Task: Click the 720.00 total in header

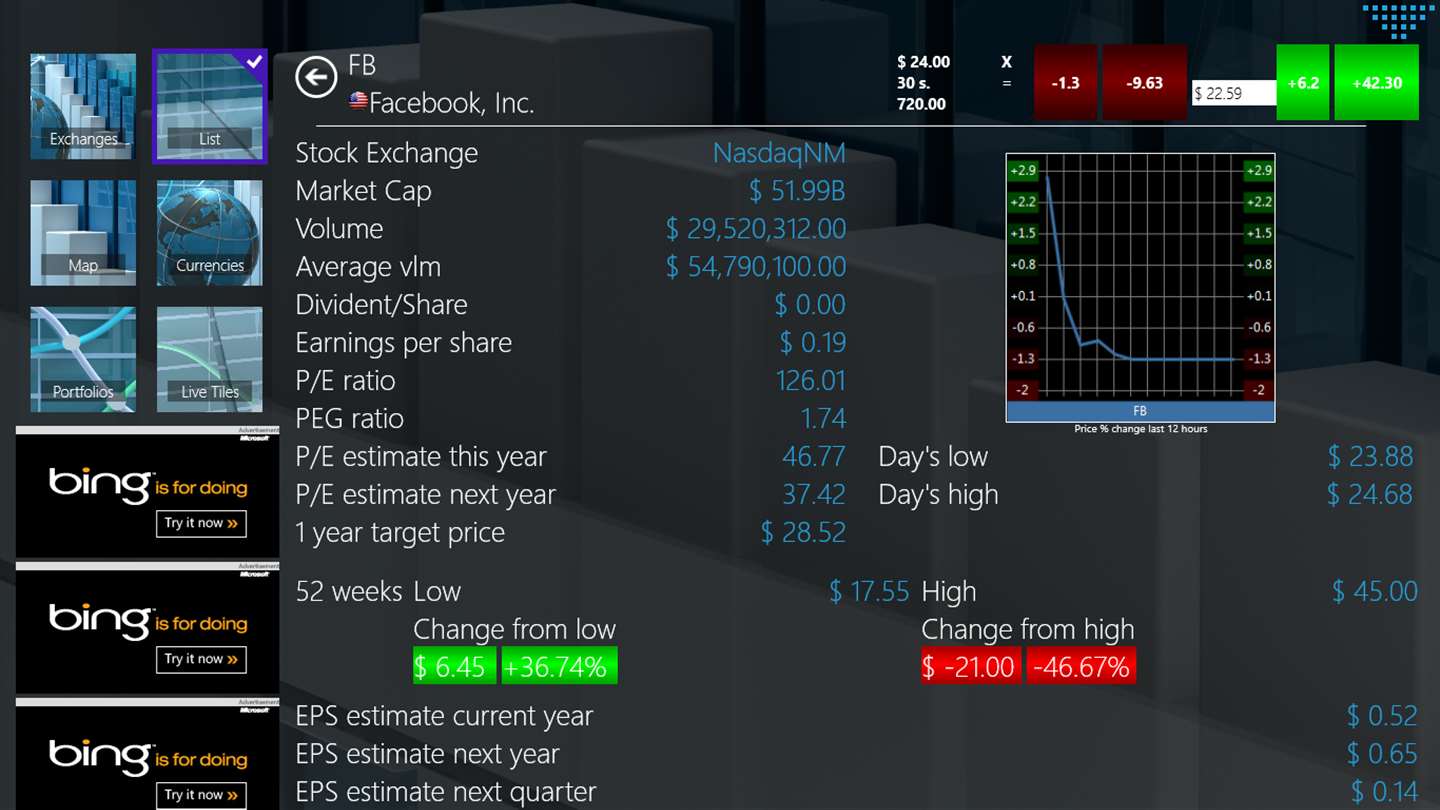Action: click(x=922, y=104)
